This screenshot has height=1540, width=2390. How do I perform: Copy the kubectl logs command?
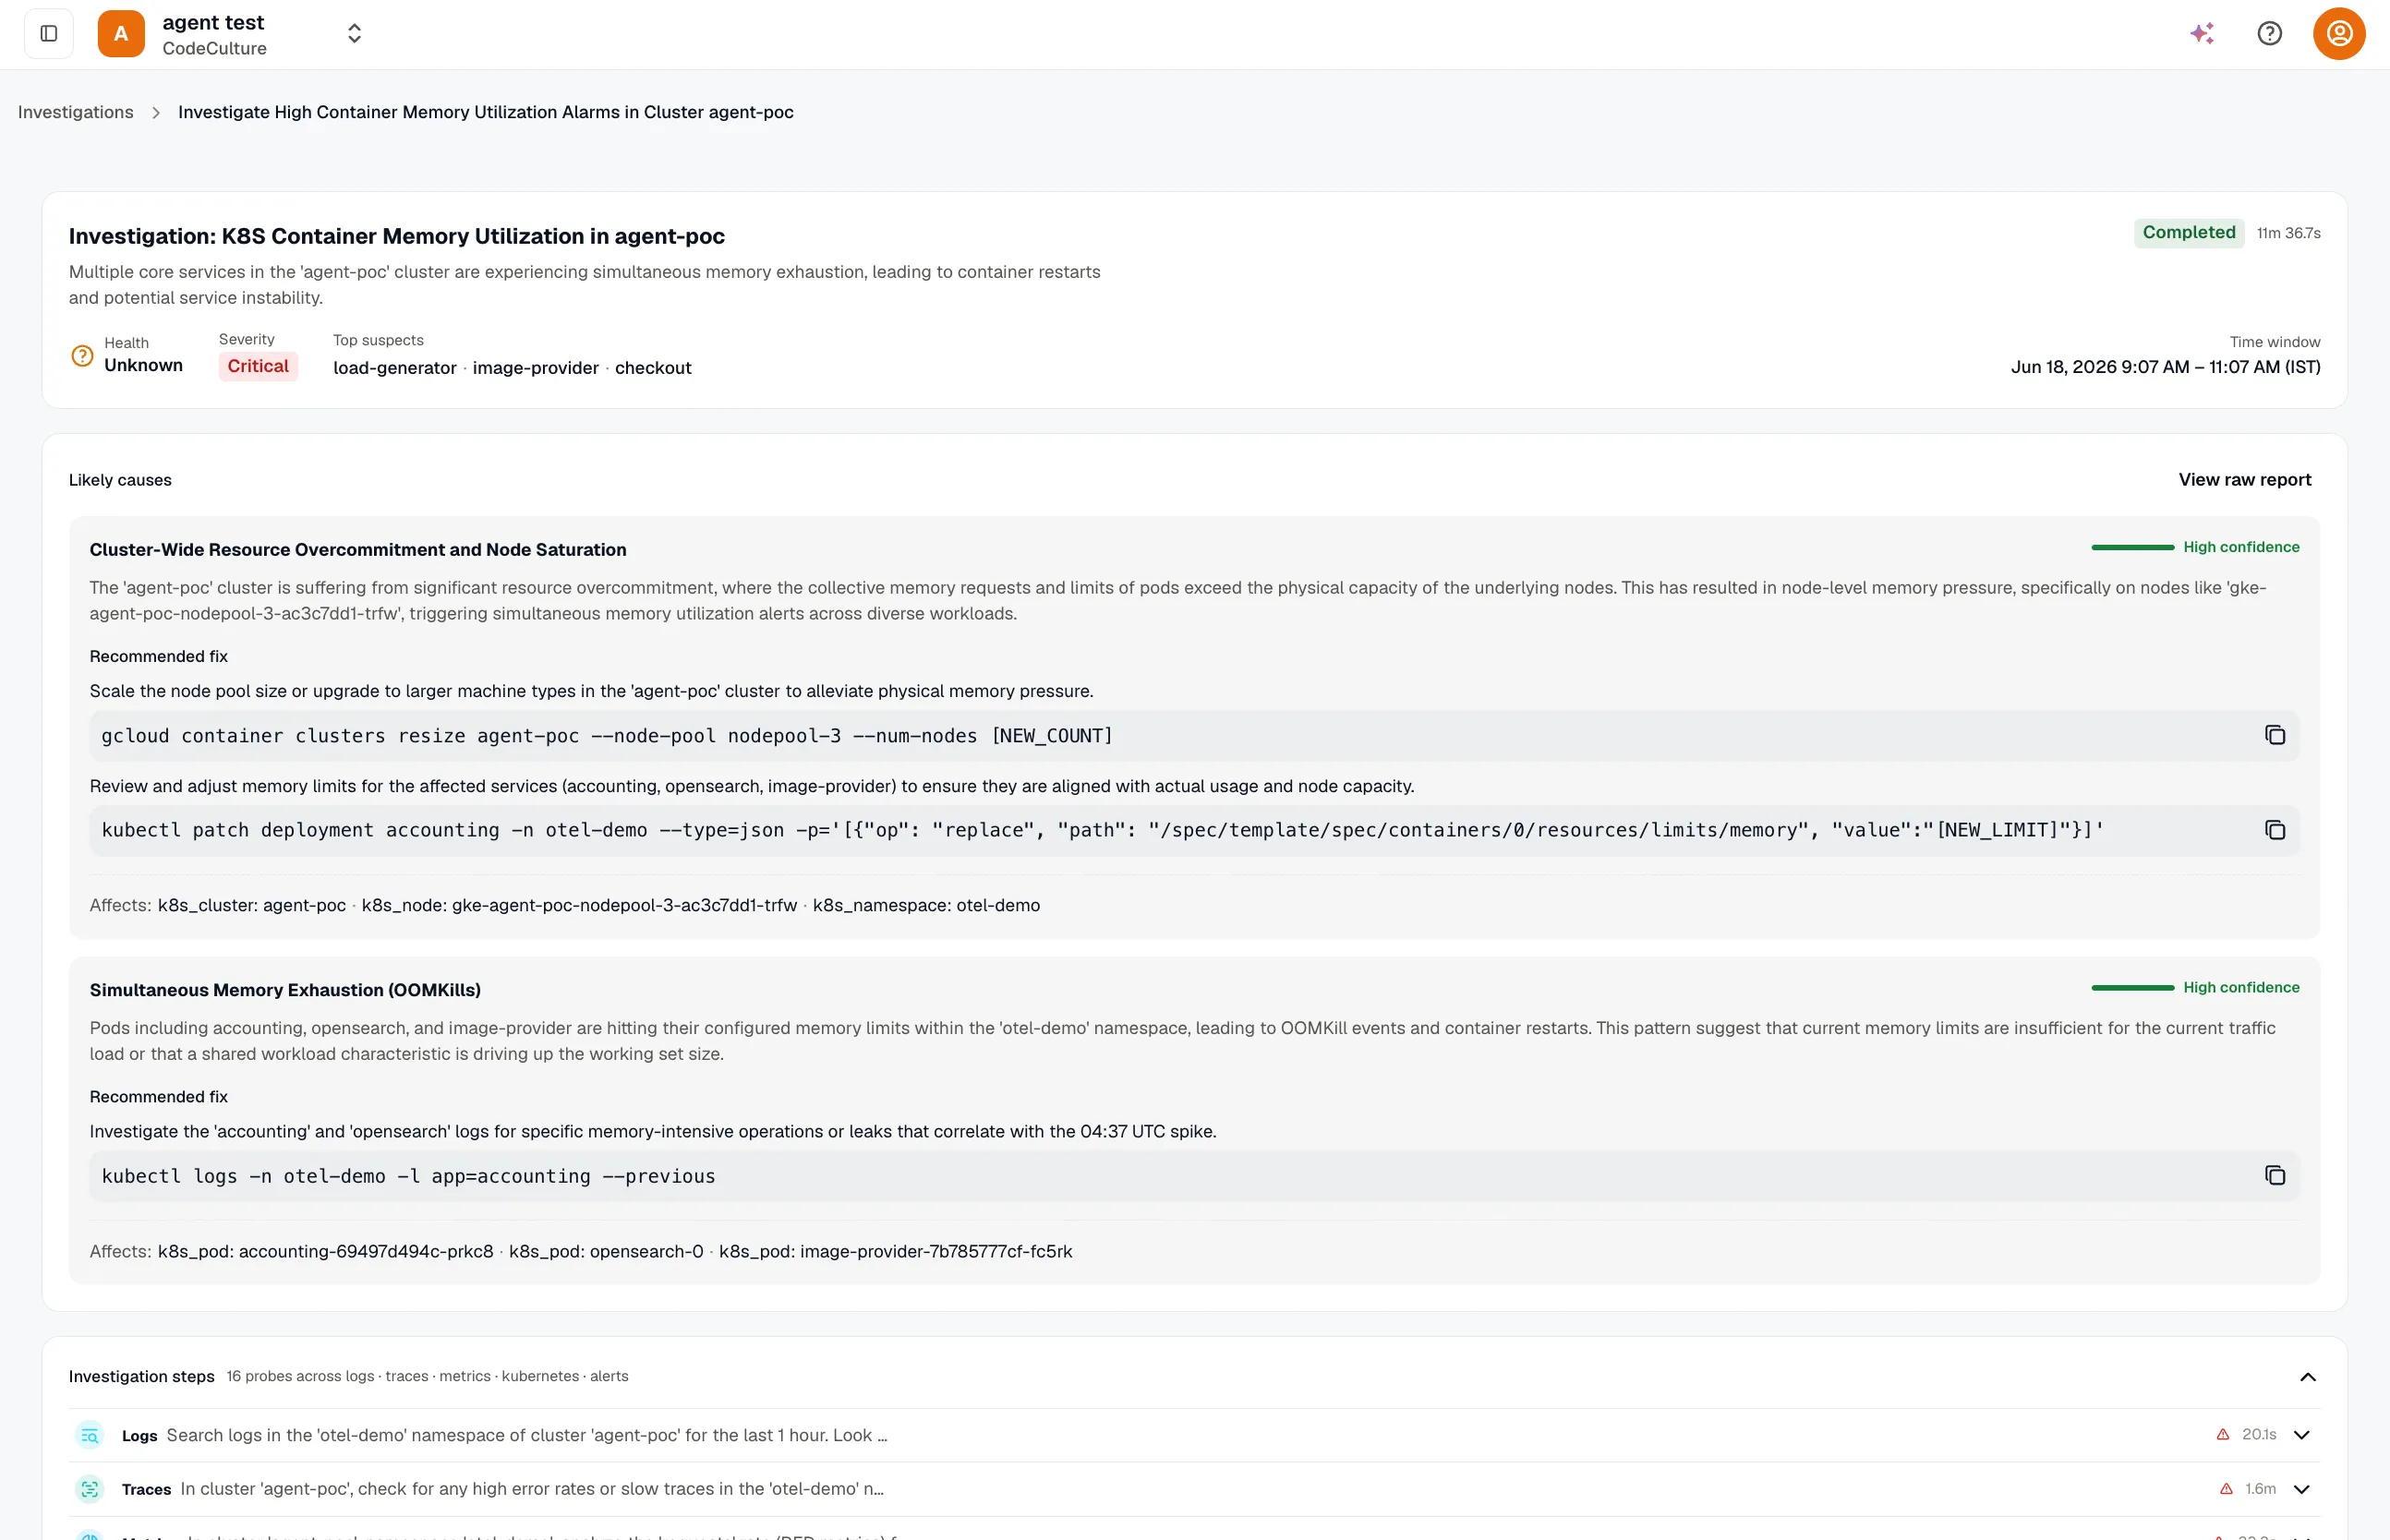coord(2274,1175)
